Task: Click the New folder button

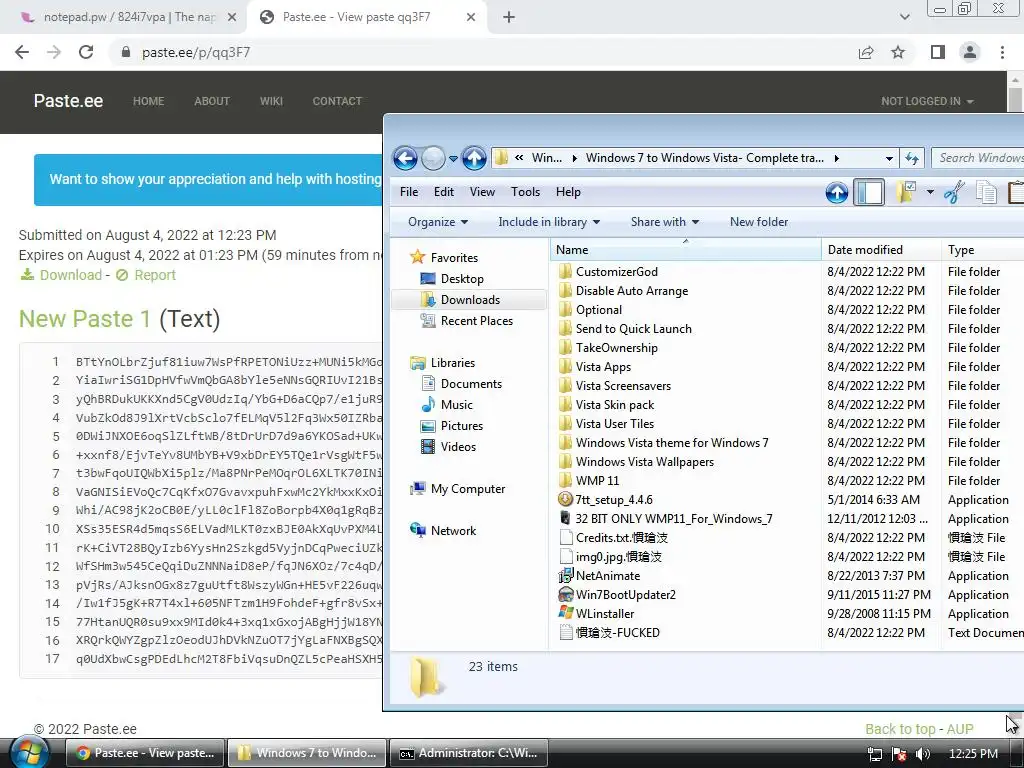Action: click(759, 222)
